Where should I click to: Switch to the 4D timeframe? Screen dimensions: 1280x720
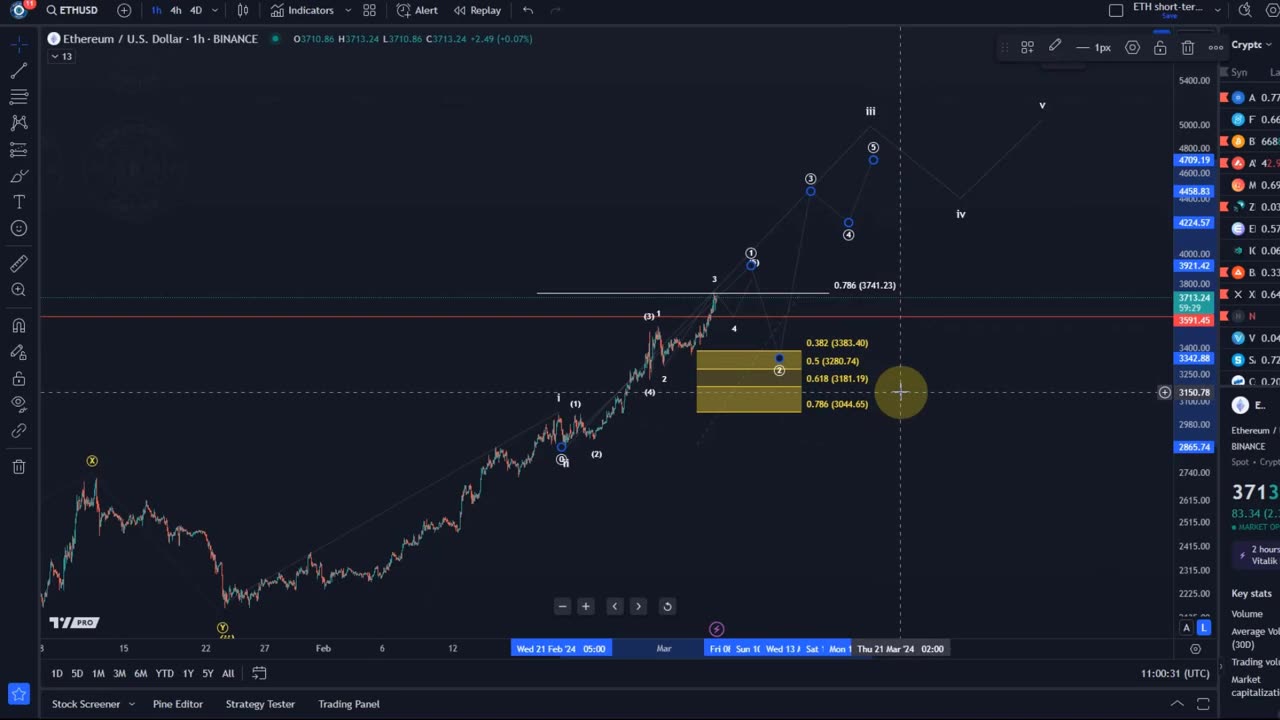(x=196, y=10)
